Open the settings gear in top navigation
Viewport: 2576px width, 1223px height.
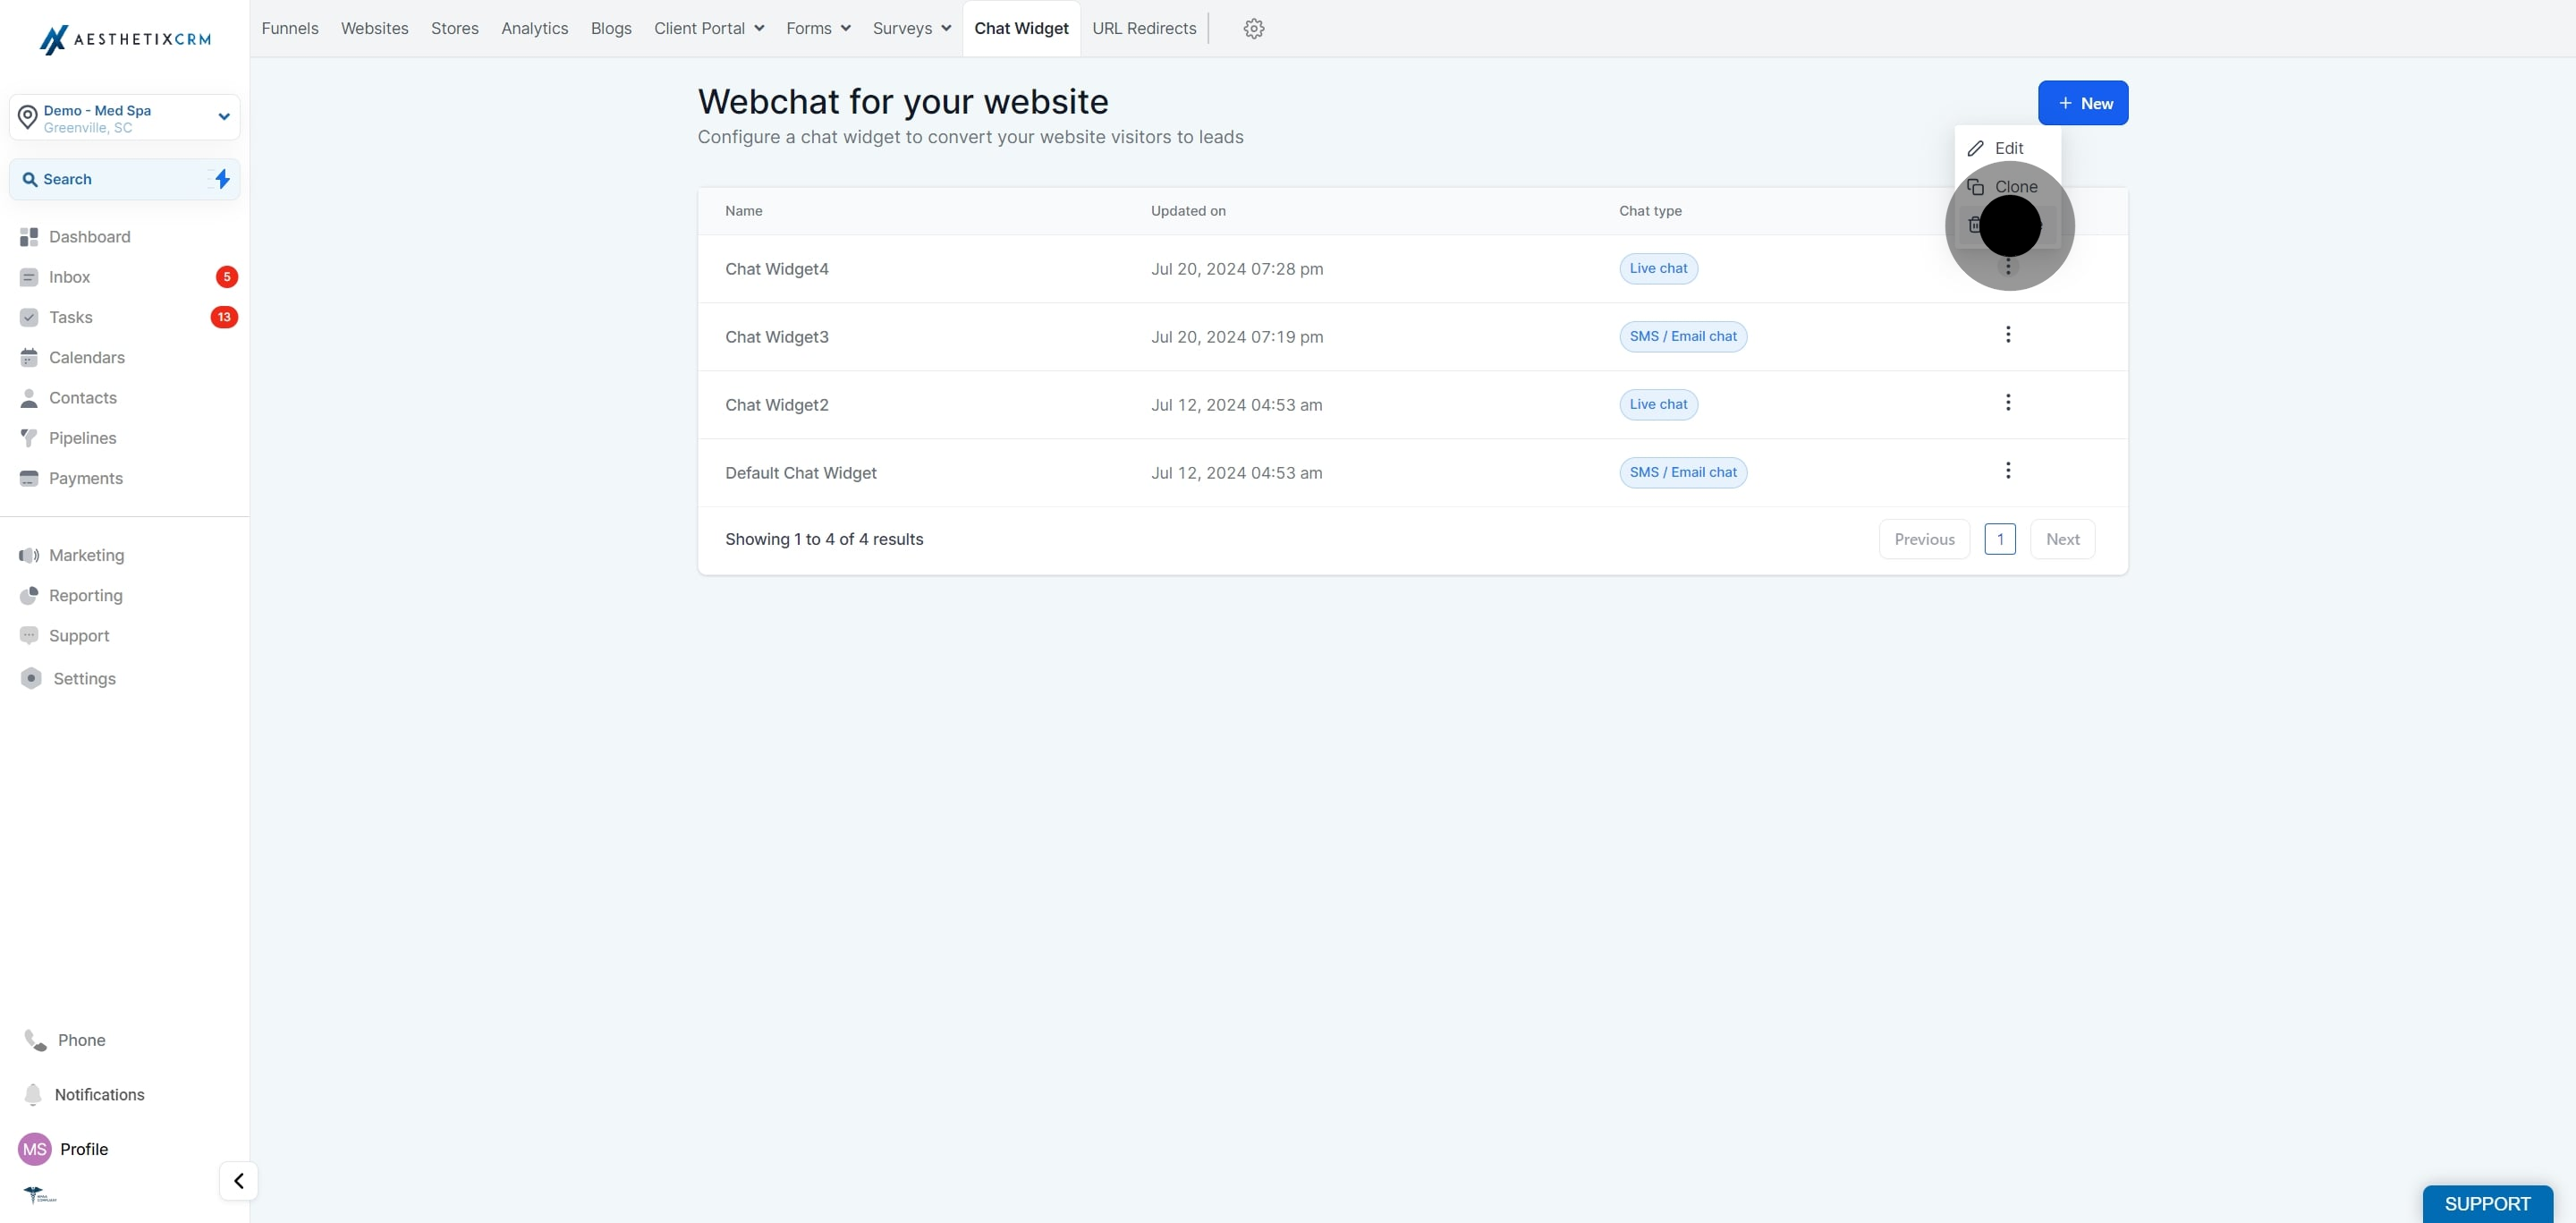point(1254,28)
